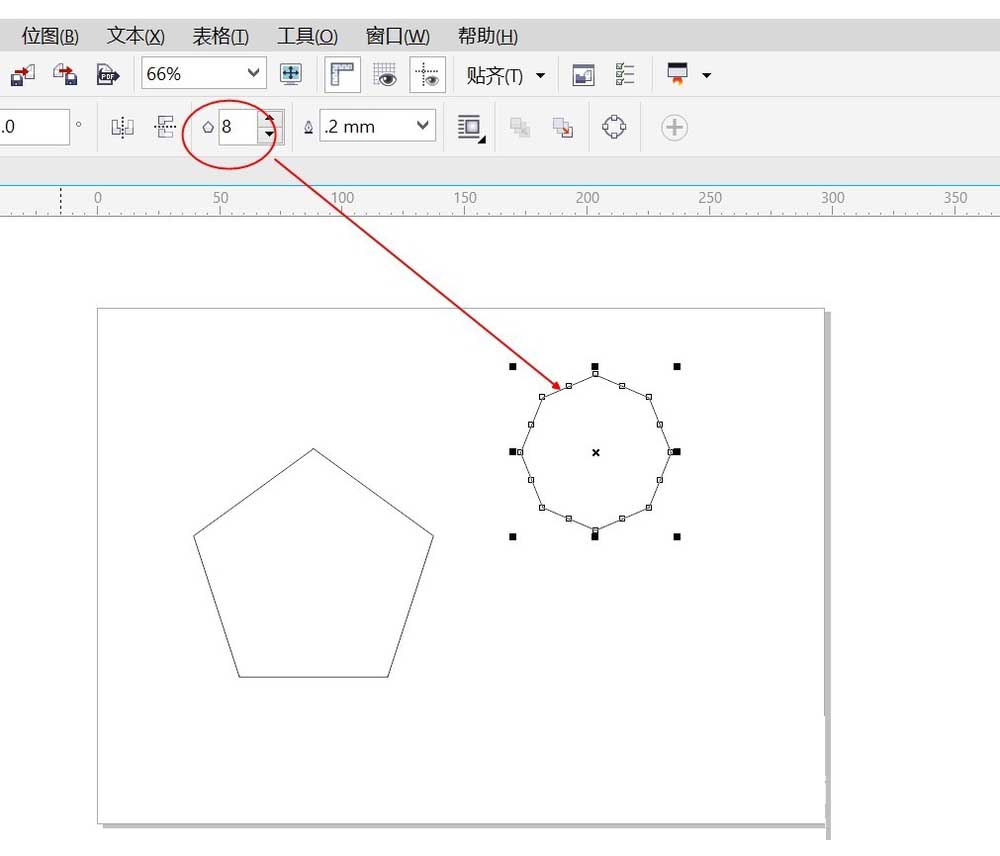
Task: Click the wrap text icon
Action: tap(471, 128)
